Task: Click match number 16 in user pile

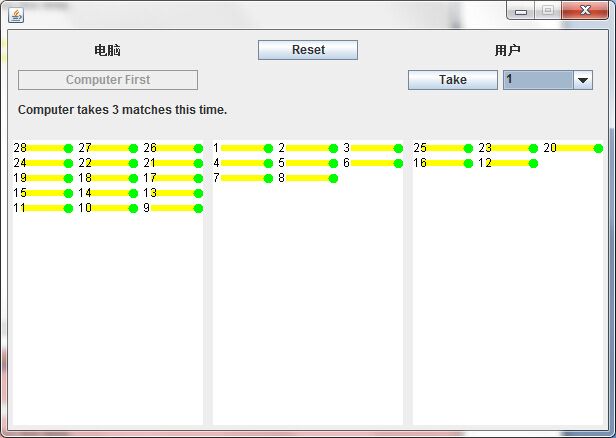Action: (443, 163)
